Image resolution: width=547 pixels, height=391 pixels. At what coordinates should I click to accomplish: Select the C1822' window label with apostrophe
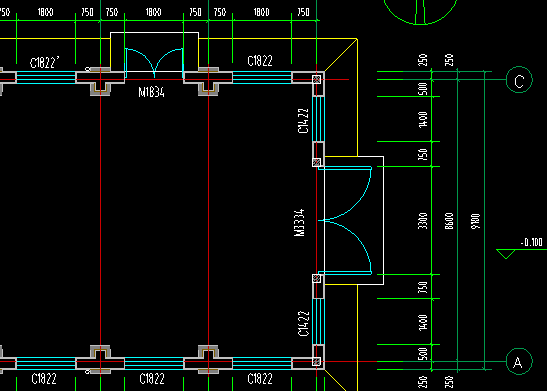pos(44,62)
